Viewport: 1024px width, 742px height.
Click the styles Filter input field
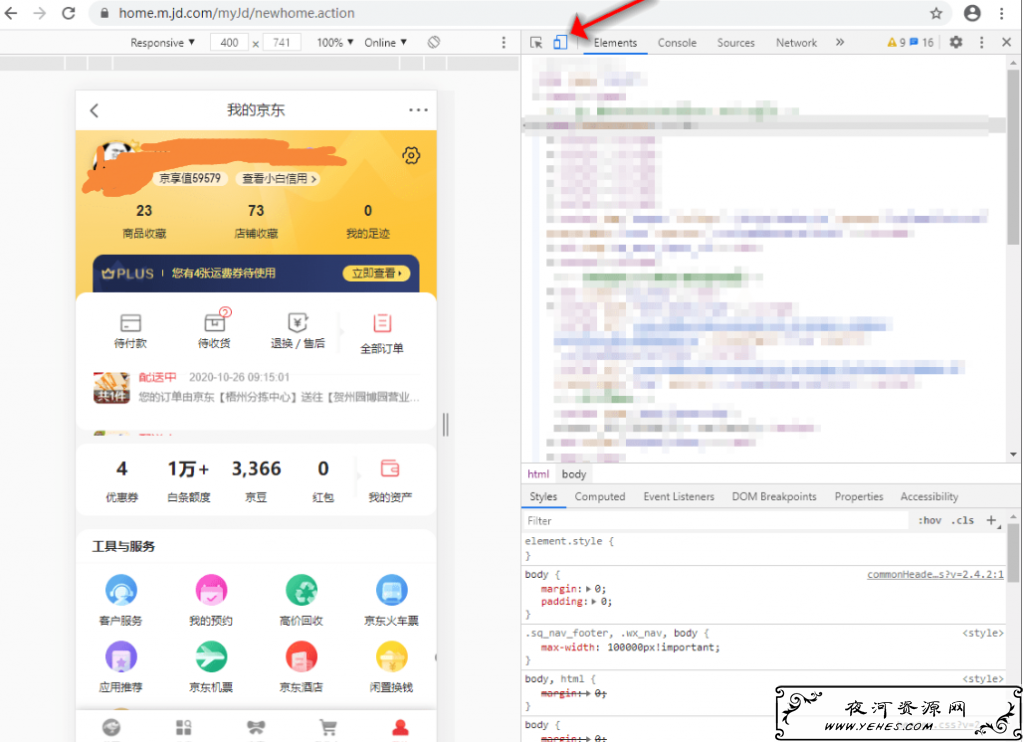click(x=715, y=521)
